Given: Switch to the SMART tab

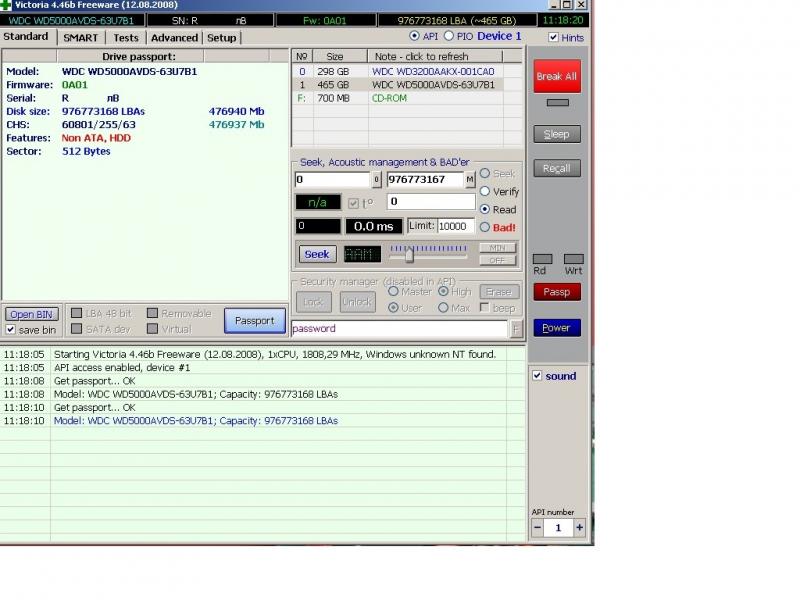Looking at the screenshot, I should (80, 38).
